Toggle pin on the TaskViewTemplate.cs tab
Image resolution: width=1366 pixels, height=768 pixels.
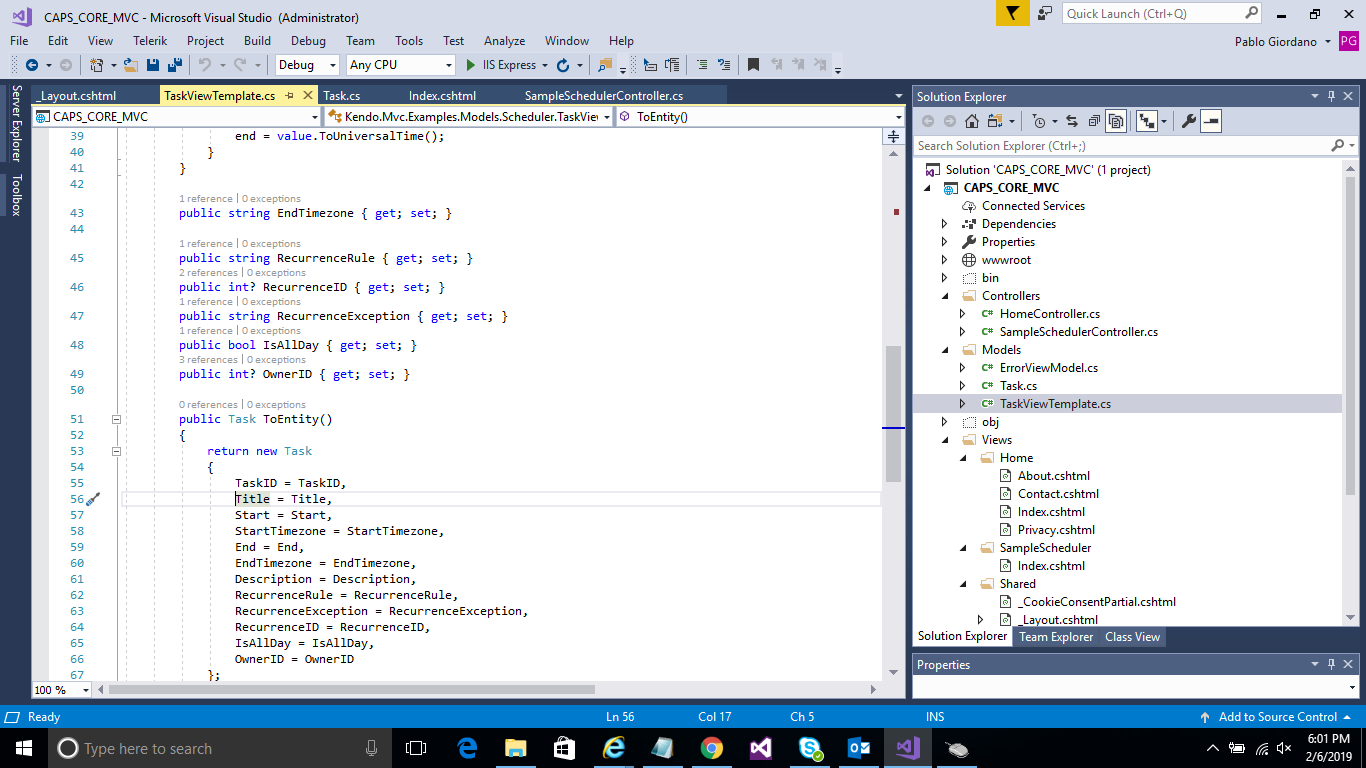(289, 96)
